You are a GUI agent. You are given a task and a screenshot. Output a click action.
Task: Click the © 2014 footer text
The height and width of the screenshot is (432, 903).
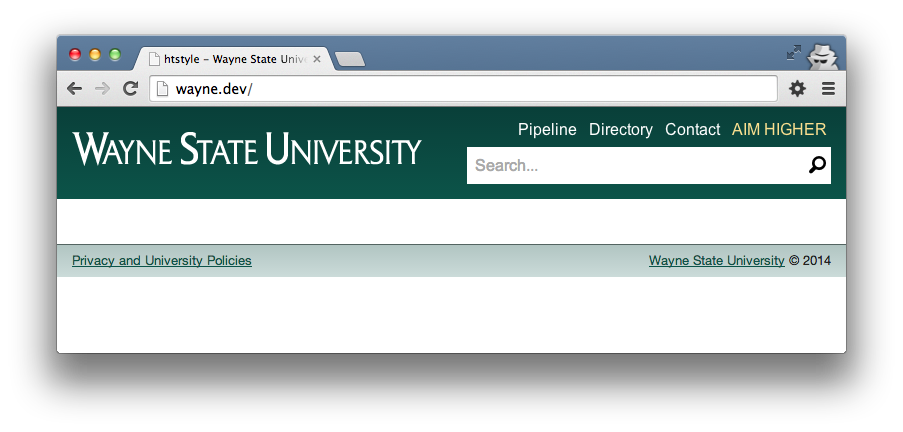(x=810, y=261)
